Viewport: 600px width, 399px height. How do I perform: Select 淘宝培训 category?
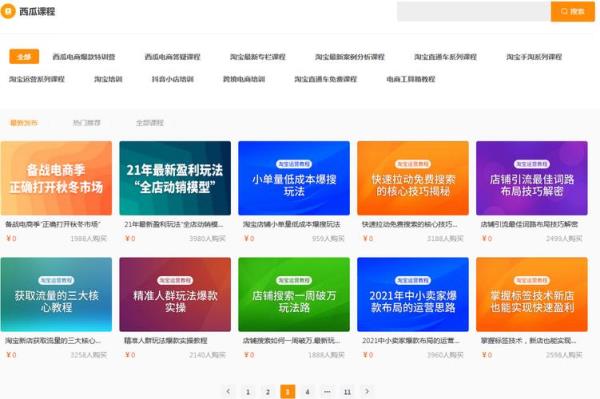pos(108,79)
